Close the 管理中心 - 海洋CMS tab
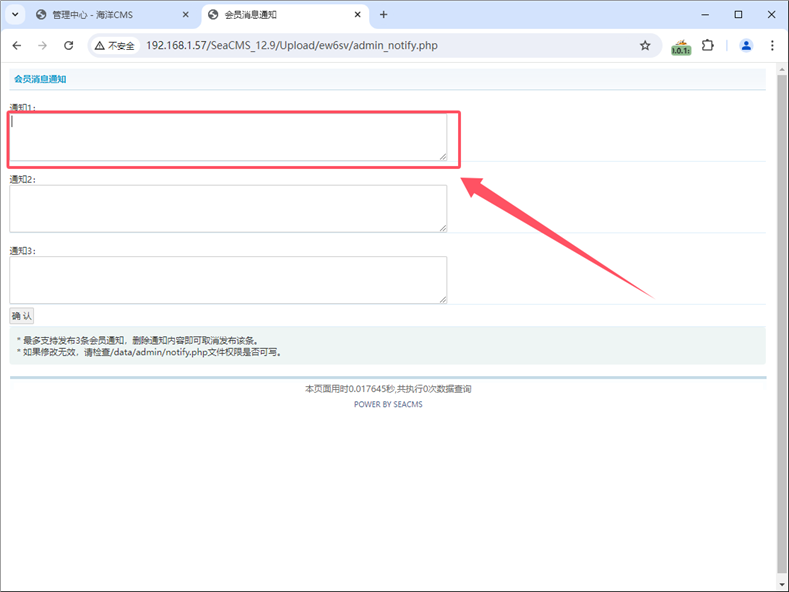 [x=185, y=15]
